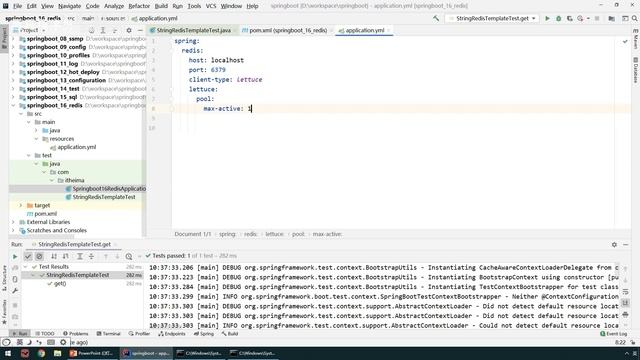Open Event Log in status bar
This screenshot has width=640, height=360.
tap(613, 334)
